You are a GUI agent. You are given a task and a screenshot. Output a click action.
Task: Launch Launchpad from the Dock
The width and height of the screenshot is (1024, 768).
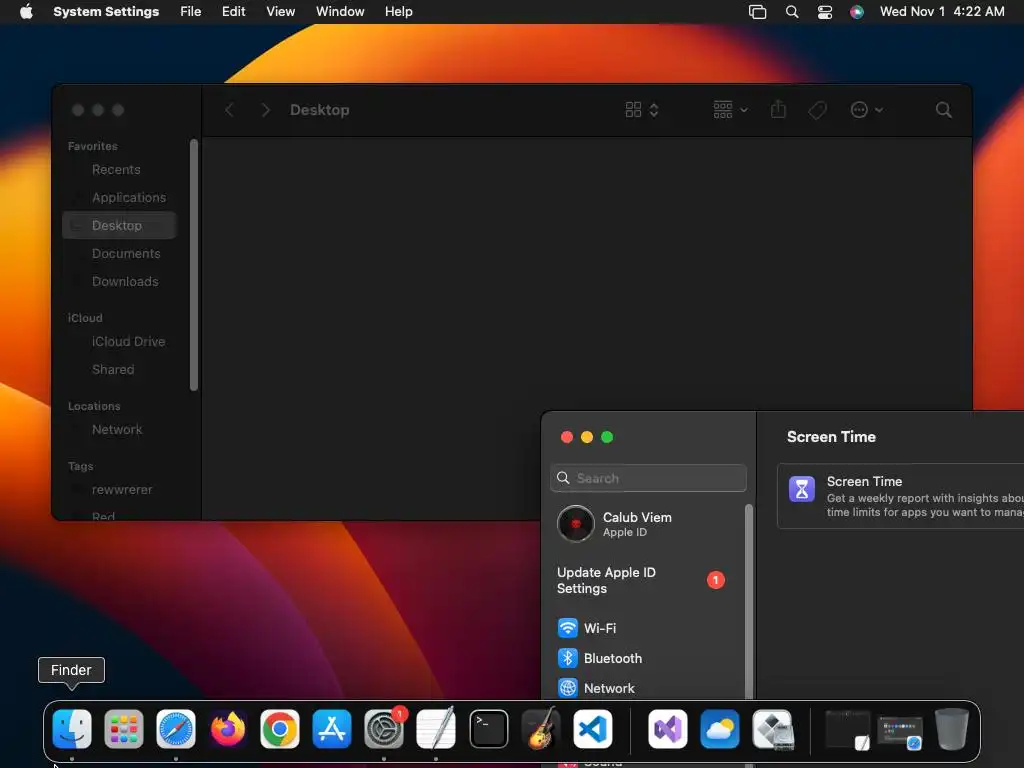click(123, 729)
